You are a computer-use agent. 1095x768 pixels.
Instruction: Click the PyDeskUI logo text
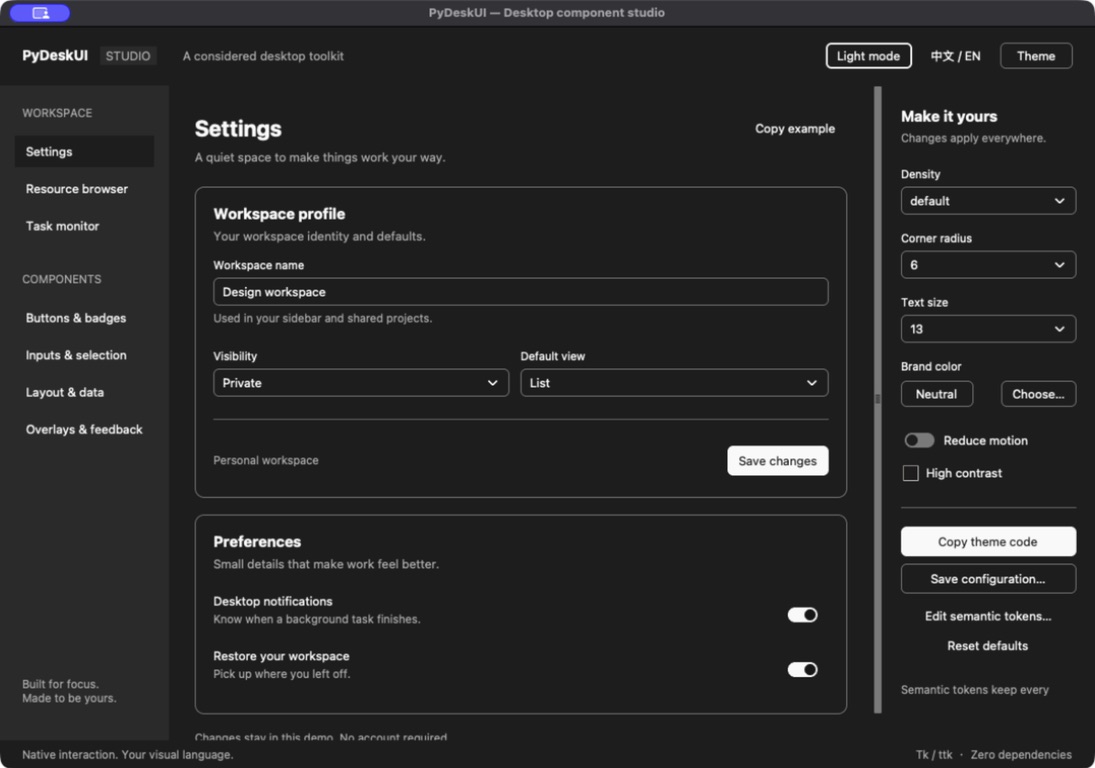coord(55,56)
